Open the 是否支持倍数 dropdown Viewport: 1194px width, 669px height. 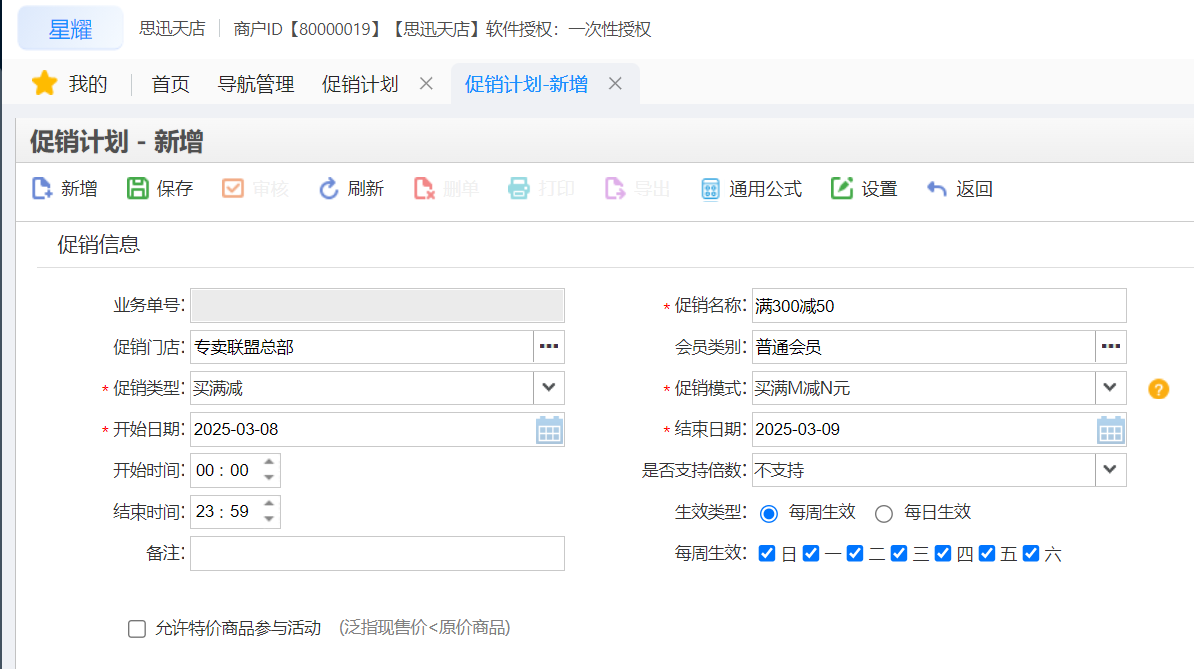(x=1110, y=470)
